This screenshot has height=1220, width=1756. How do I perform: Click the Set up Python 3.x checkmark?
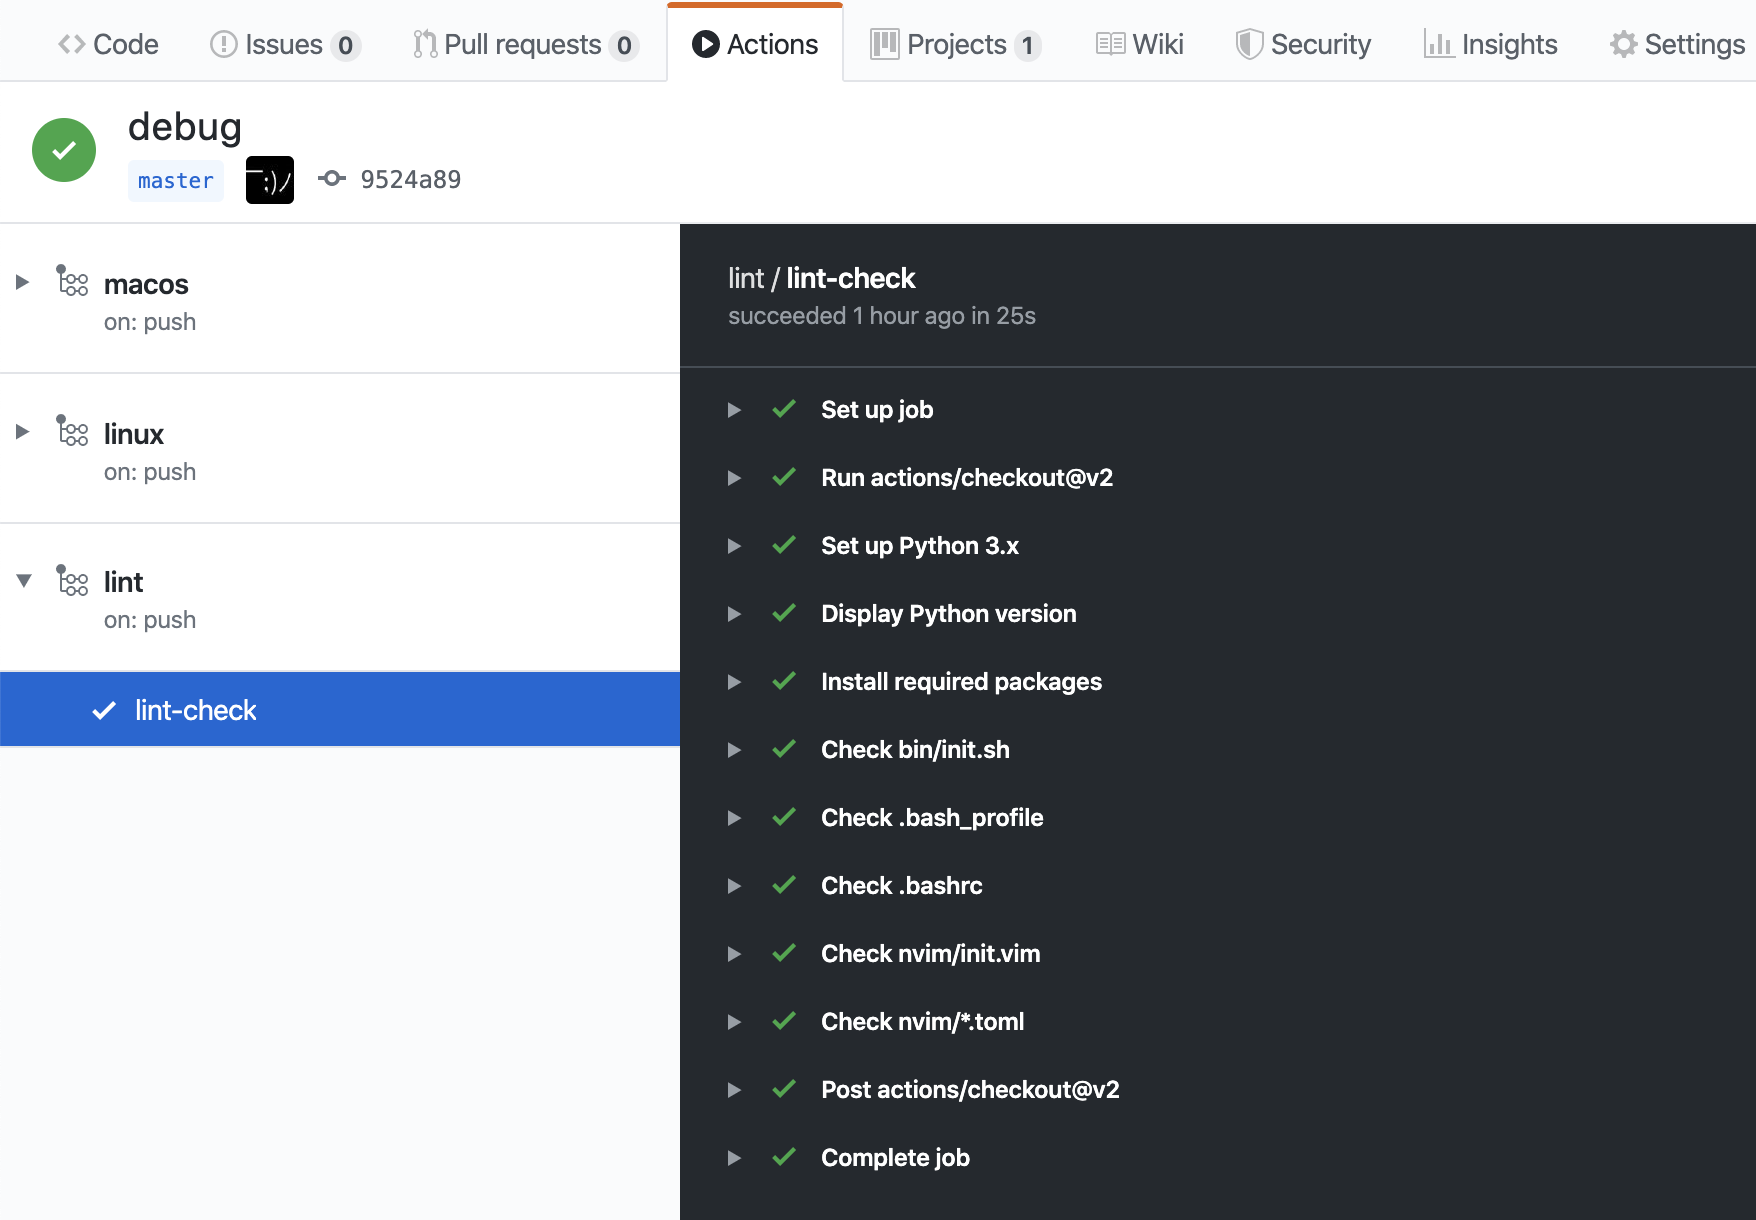click(x=784, y=545)
